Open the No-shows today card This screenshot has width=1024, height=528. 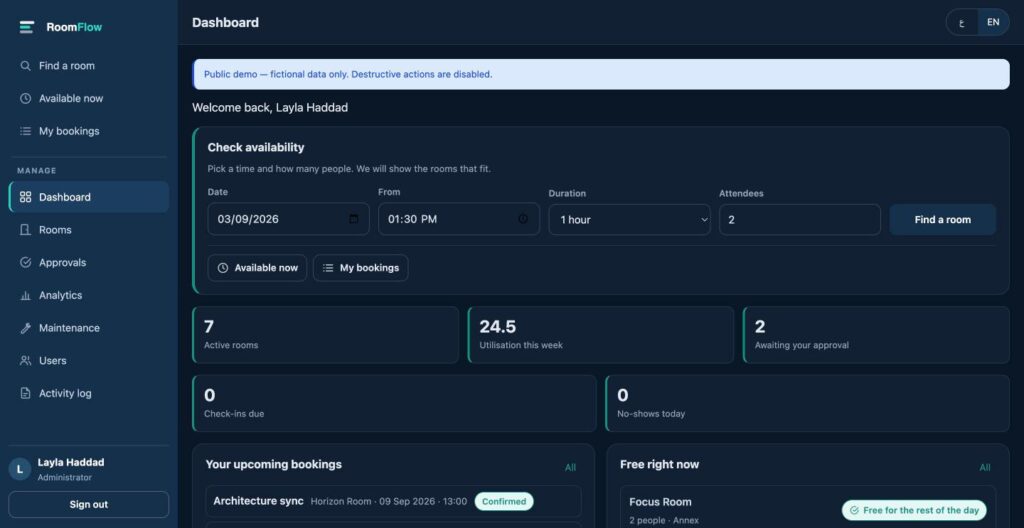tap(807, 403)
